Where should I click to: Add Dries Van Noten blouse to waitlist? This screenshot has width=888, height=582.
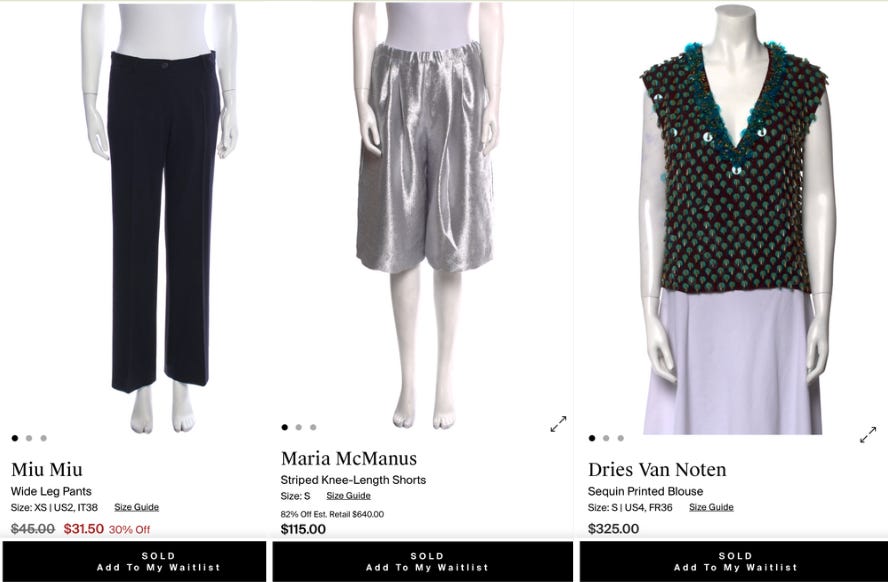tap(734, 562)
